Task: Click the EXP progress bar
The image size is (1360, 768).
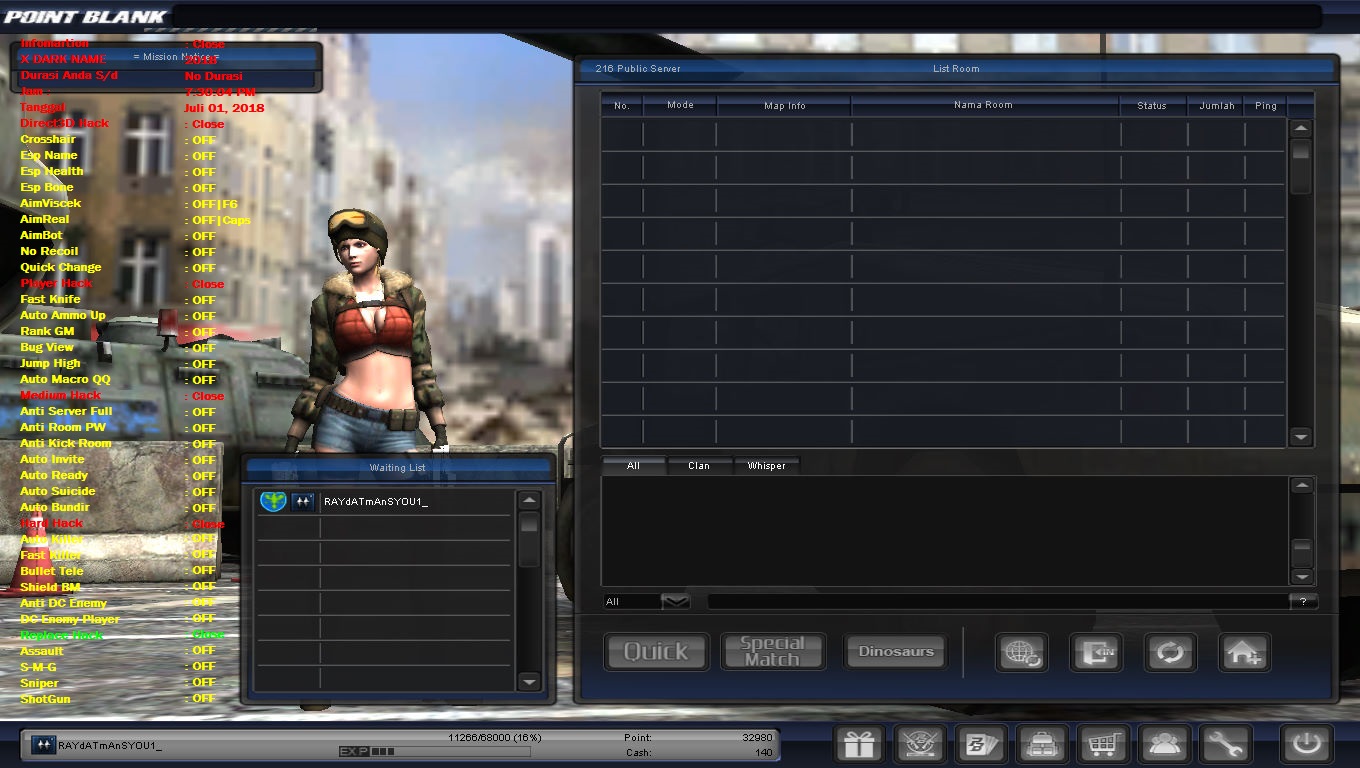Action: tap(435, 752)
